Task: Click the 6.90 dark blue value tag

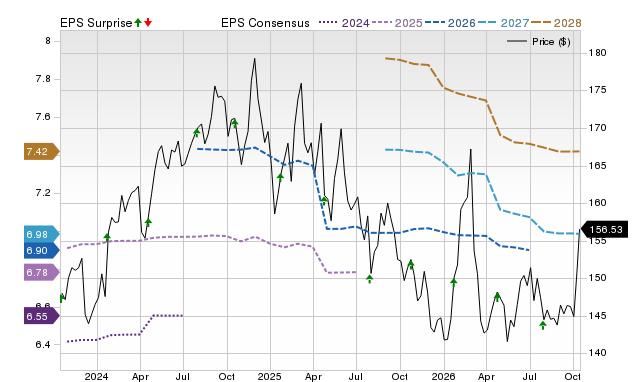Action: click(x=41, y=251)
